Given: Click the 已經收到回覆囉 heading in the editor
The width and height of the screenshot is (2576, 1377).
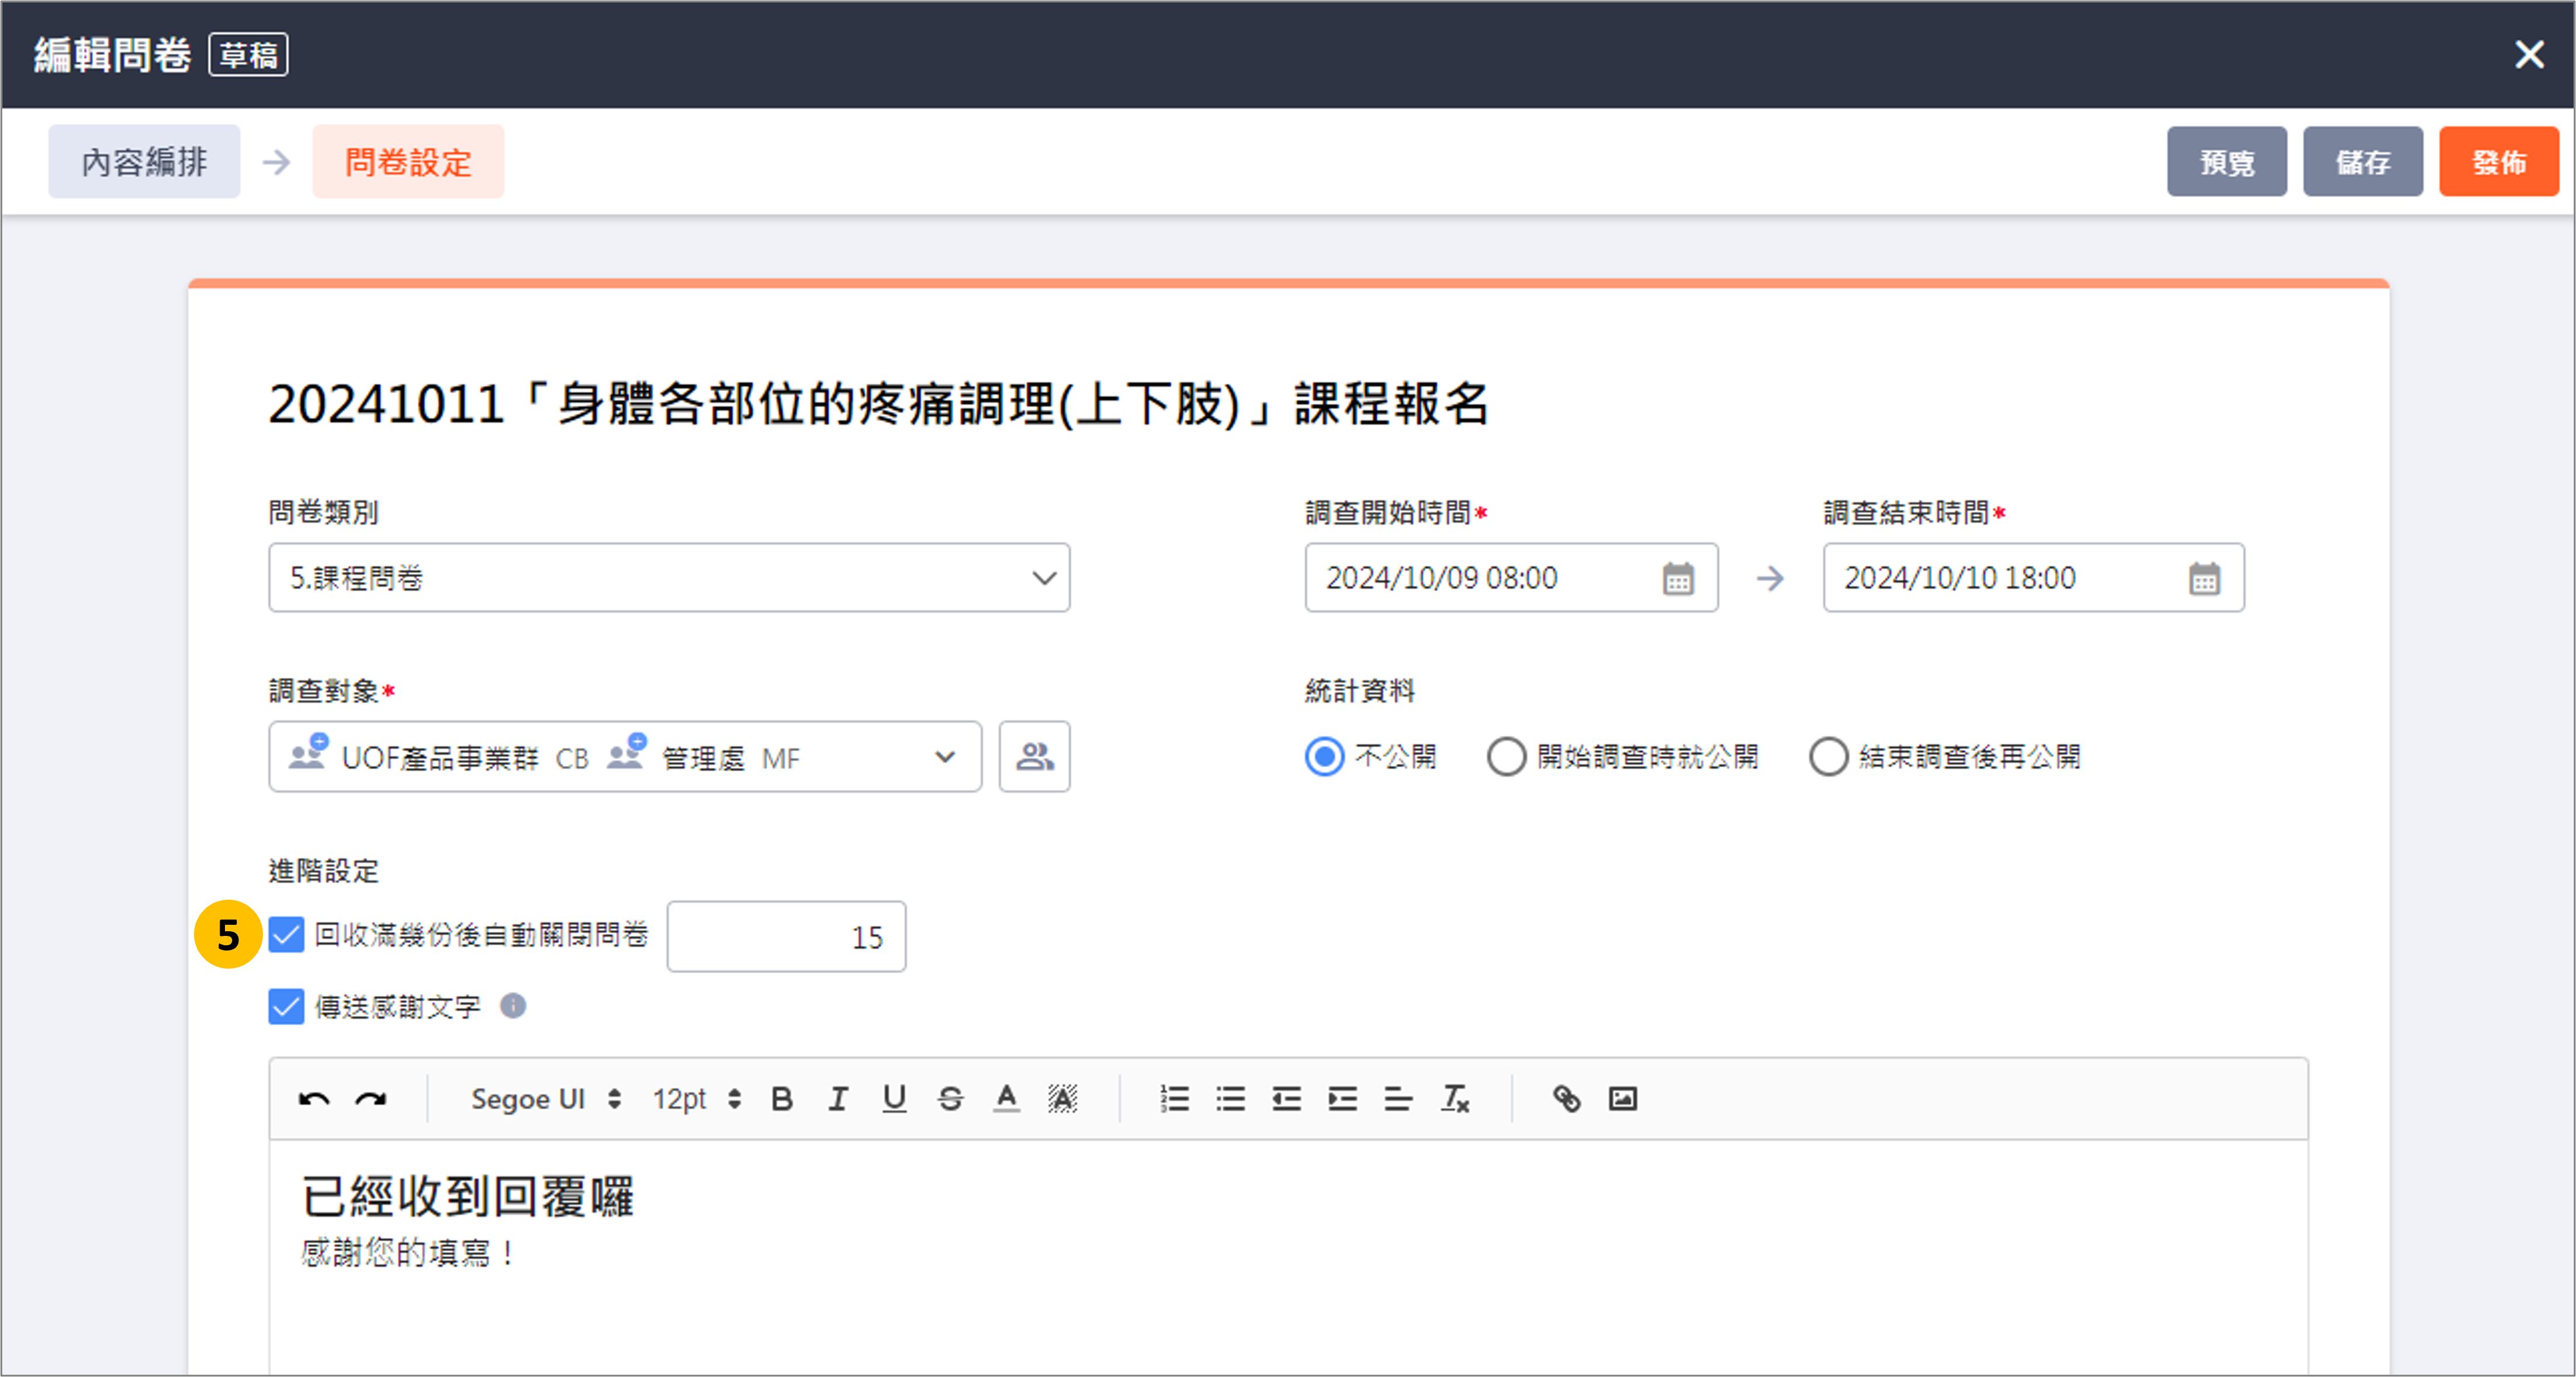Looking at the screenshot, I should pyautogui.click(x=468, y=1197).
